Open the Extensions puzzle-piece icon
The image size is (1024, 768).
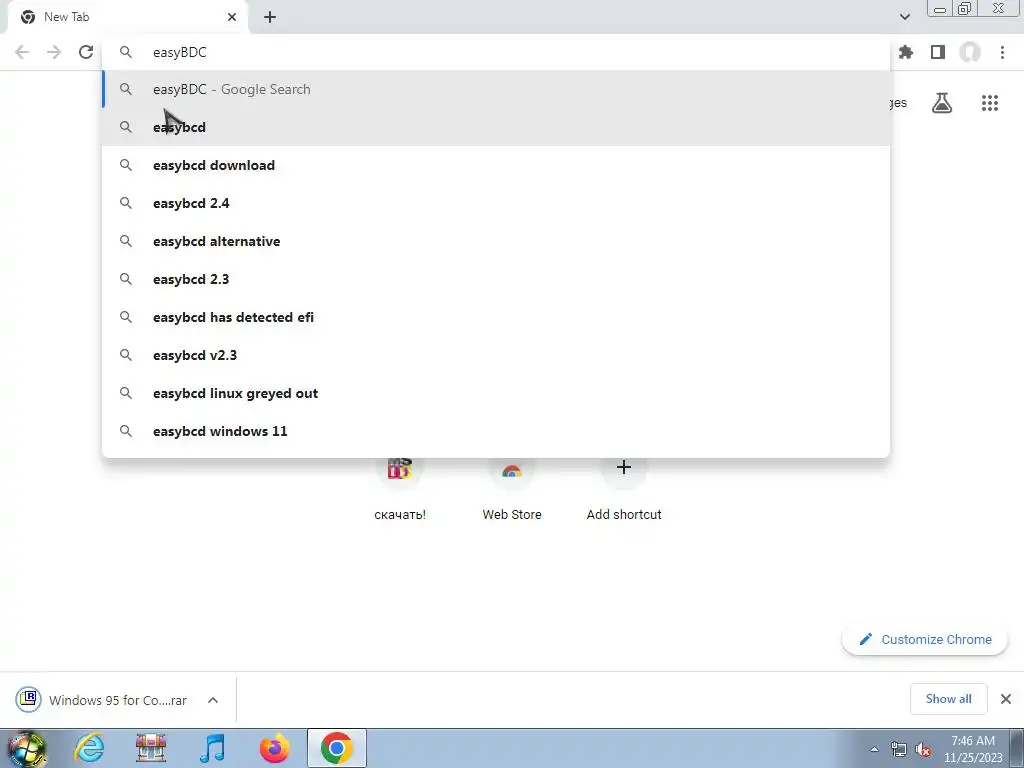click(905, 52)
